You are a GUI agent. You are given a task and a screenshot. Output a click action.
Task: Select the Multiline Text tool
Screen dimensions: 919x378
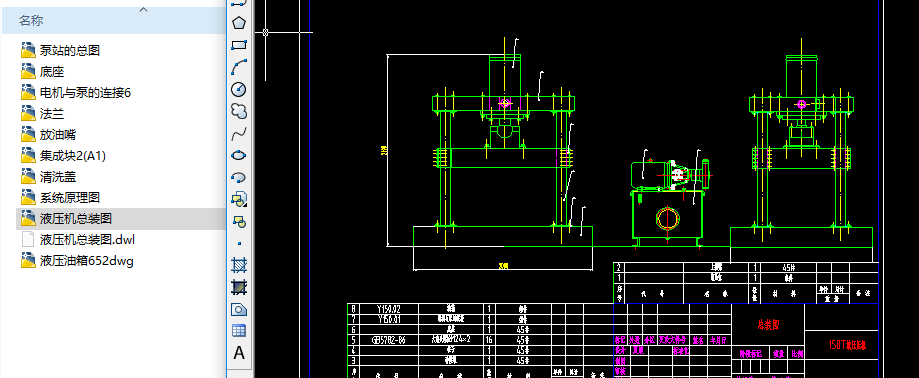(x=239, y=353)
